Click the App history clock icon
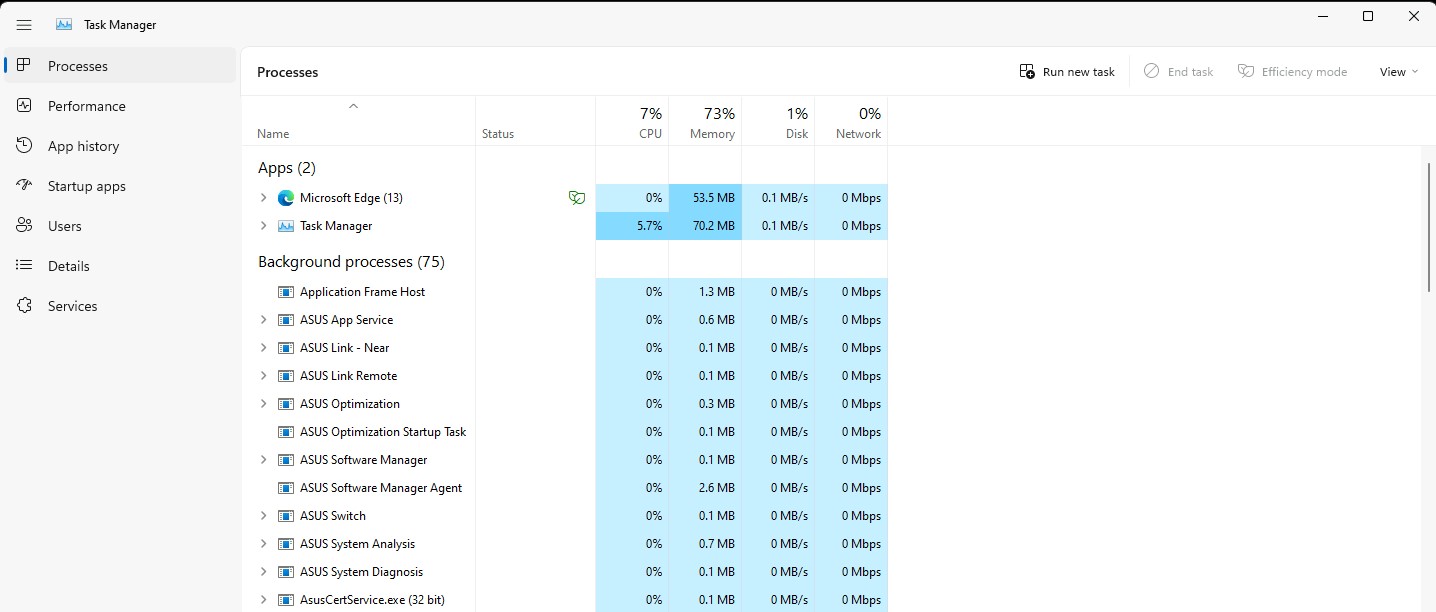This screenshot has height=612, width=1436. pyautogui.click(x=25, y=146)
